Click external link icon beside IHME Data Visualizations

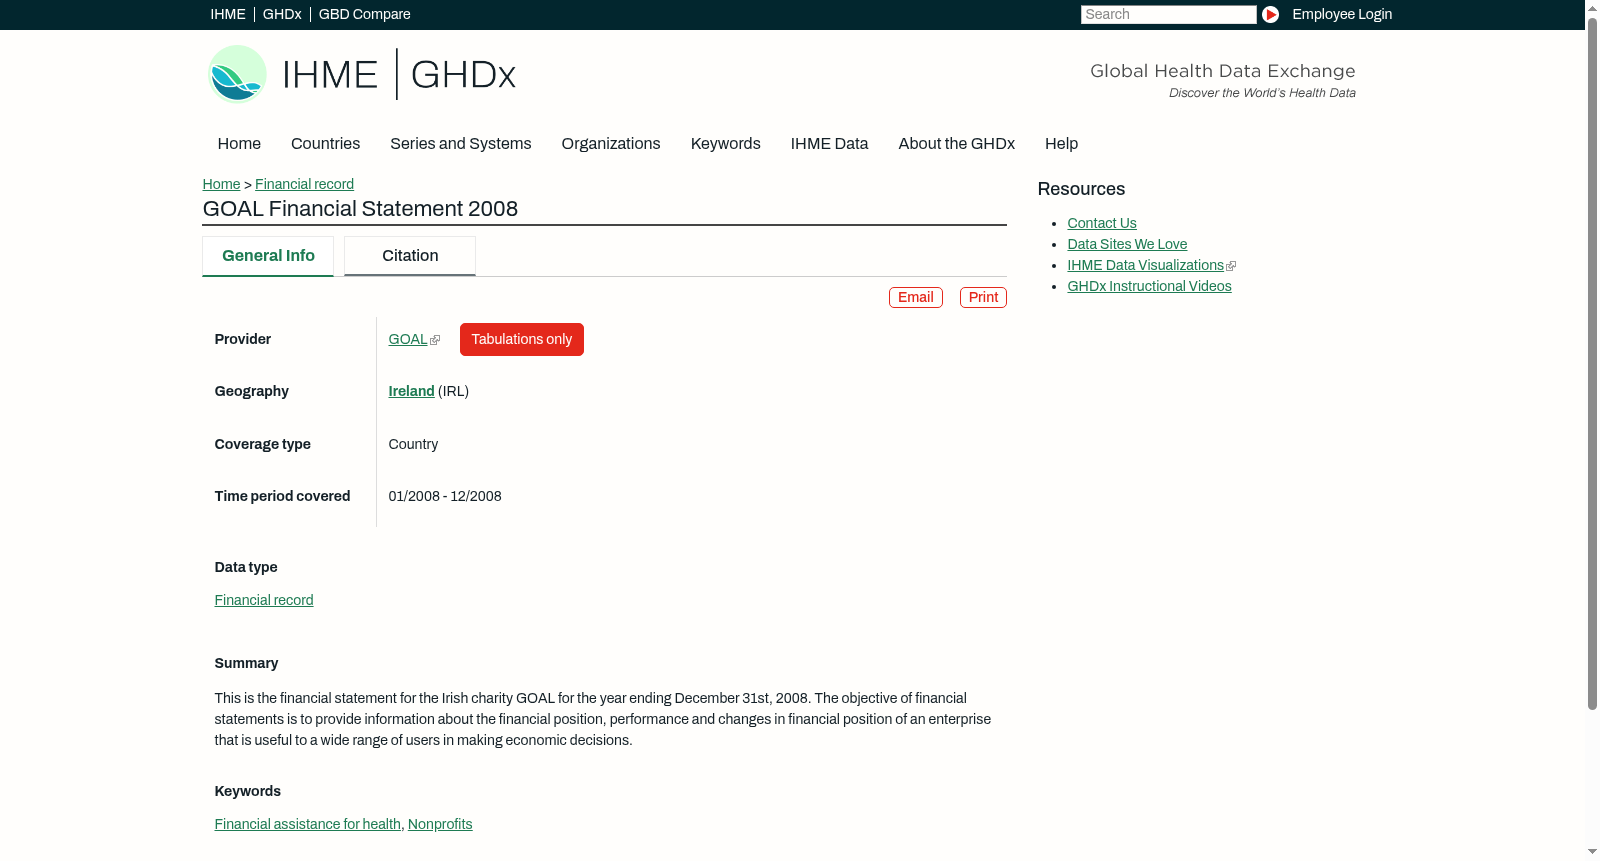point(1231,266)
